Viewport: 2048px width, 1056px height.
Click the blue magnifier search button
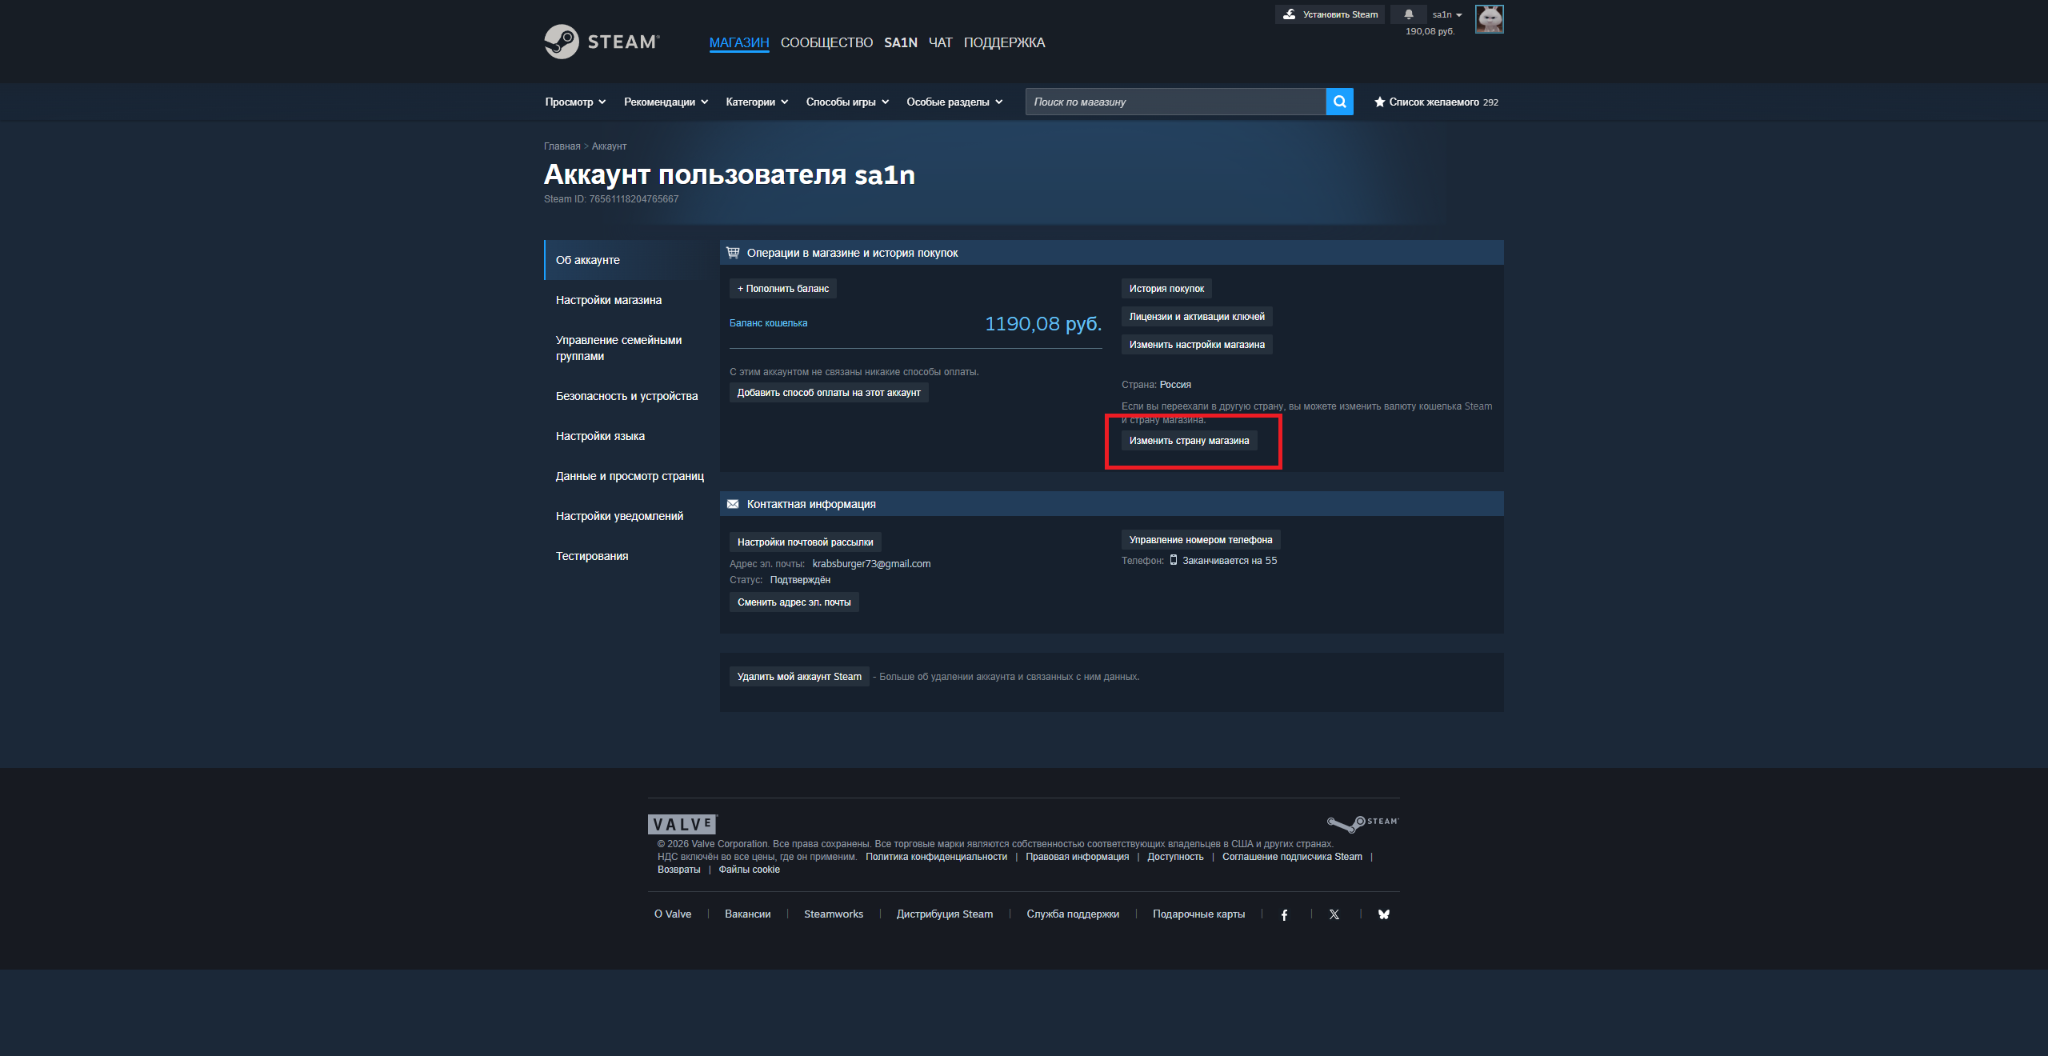click(x=1339, y=102)
